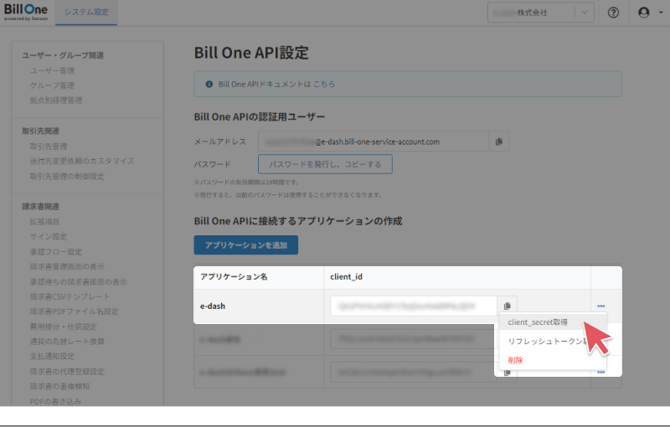Open サイン設定 in the sidebar
Viewport: 670px width, 427px height.
(49, 237)
